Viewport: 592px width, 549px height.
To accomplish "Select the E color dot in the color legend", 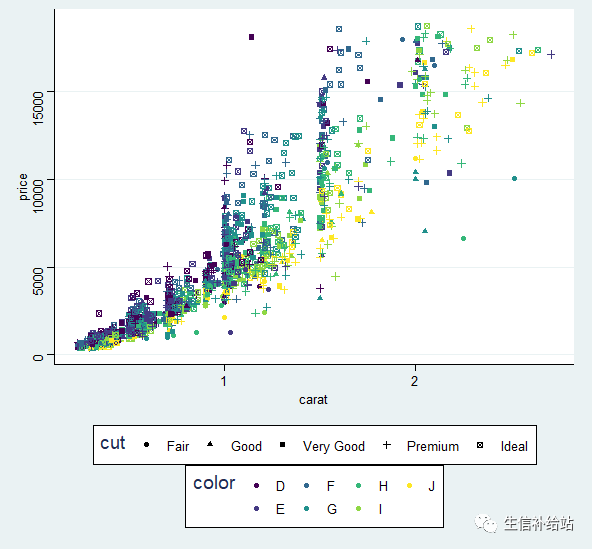I will [257, 509].
